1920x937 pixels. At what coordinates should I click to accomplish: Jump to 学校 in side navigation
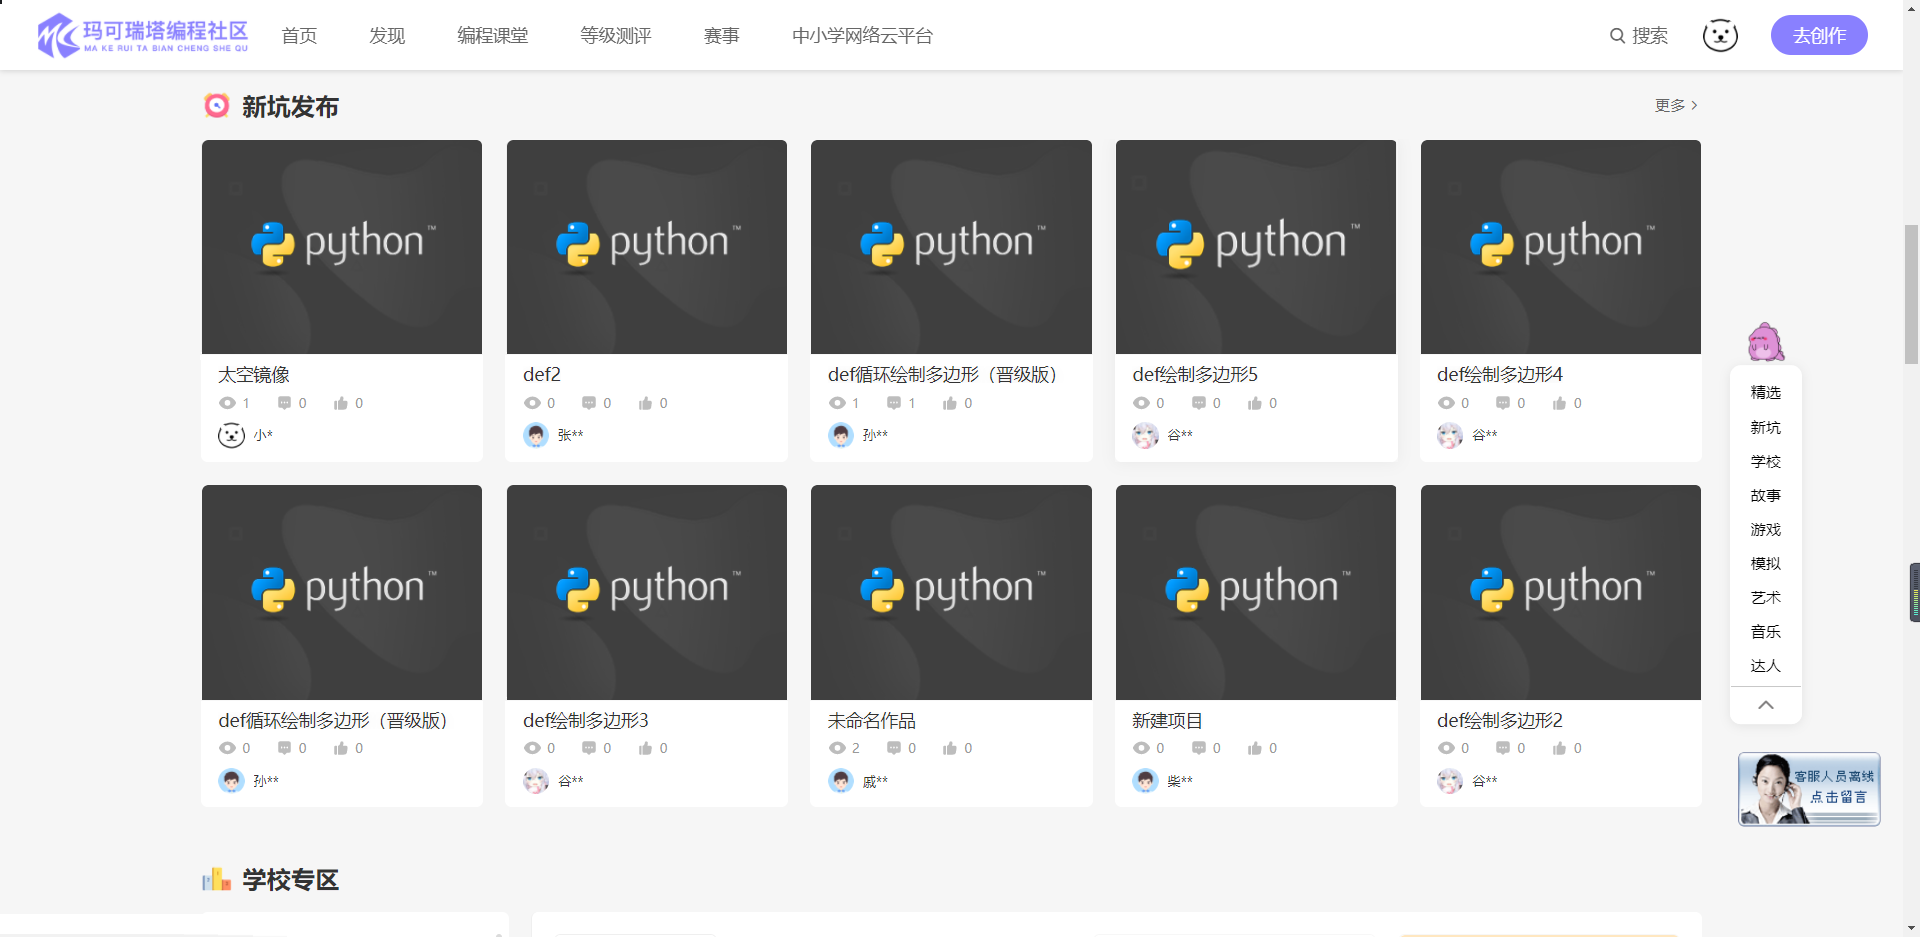(x=1766, y=462)
